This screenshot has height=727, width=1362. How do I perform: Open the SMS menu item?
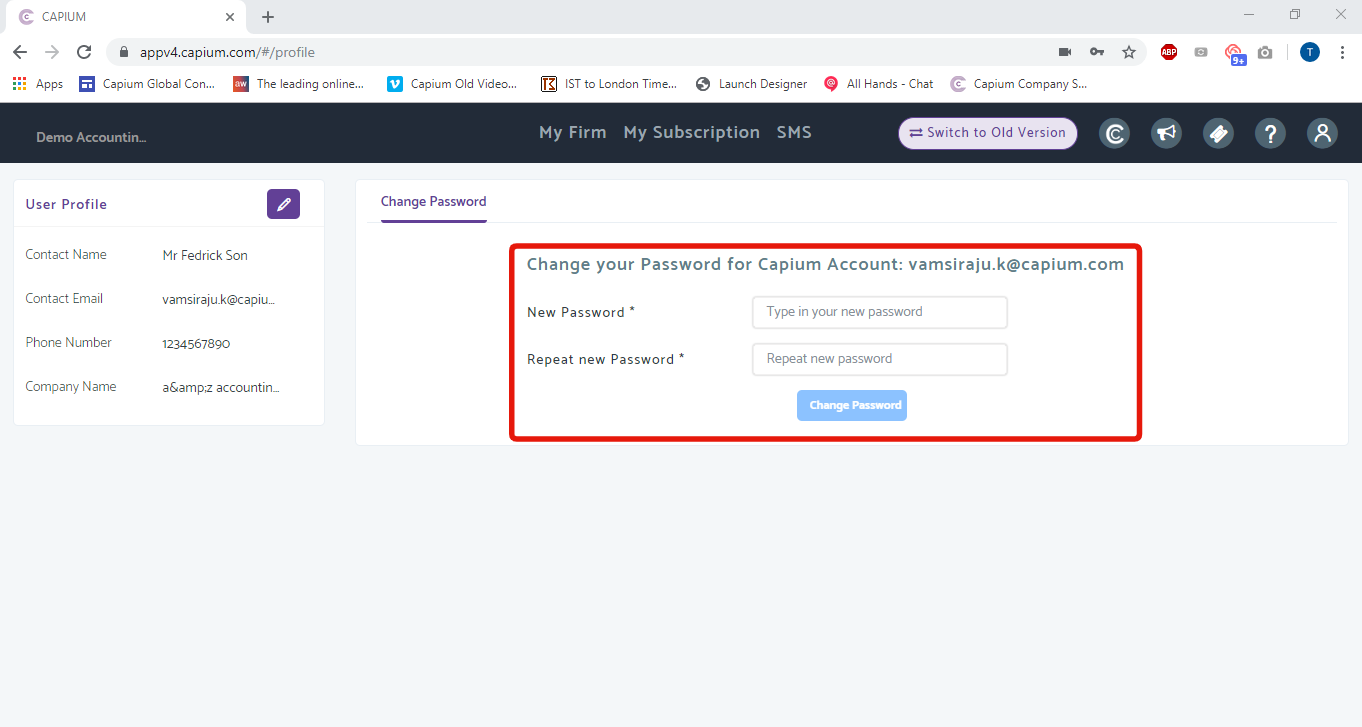(x=794, y=132)
